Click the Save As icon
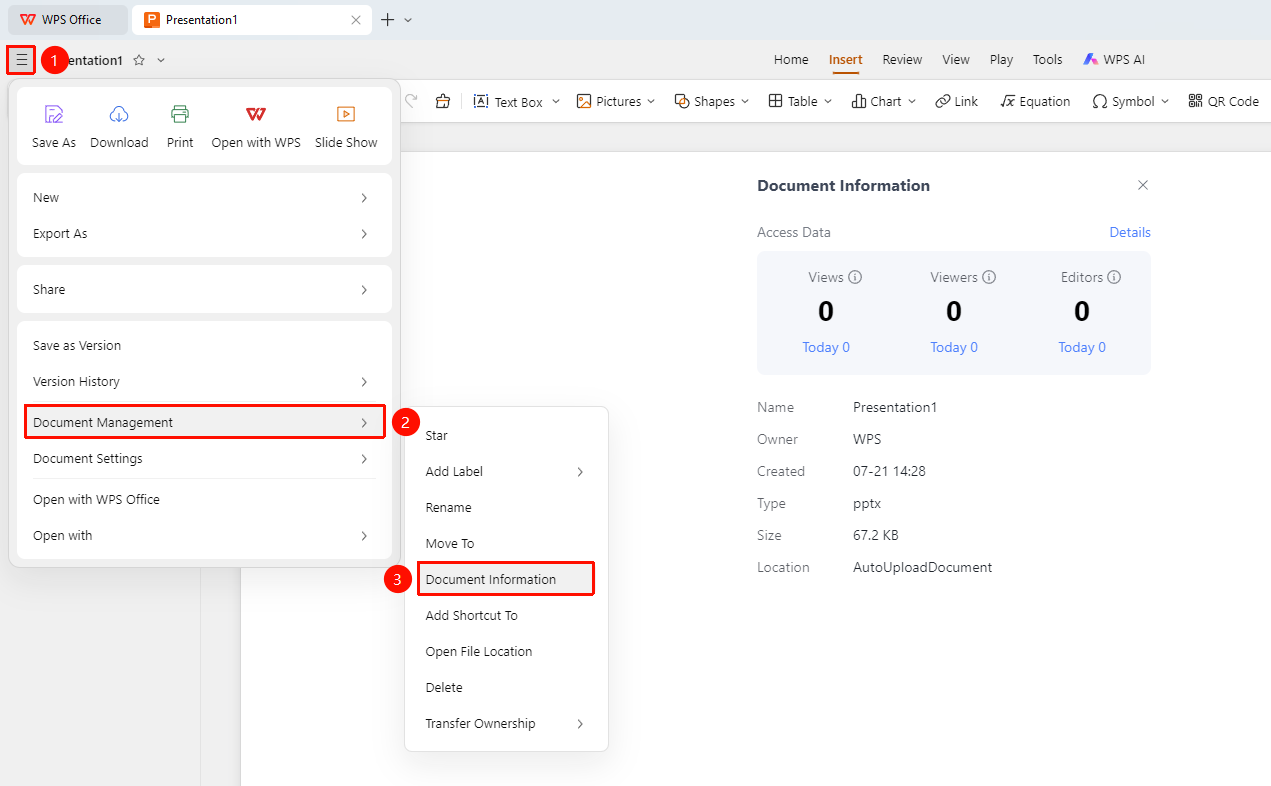Image resolution: width=1271 pixels, height=786 pixels. pos(54,114)
